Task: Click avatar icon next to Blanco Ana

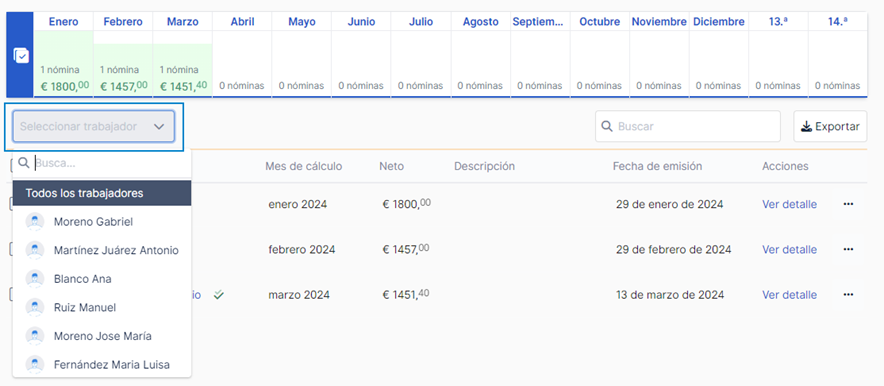Action: click(35, 278)
